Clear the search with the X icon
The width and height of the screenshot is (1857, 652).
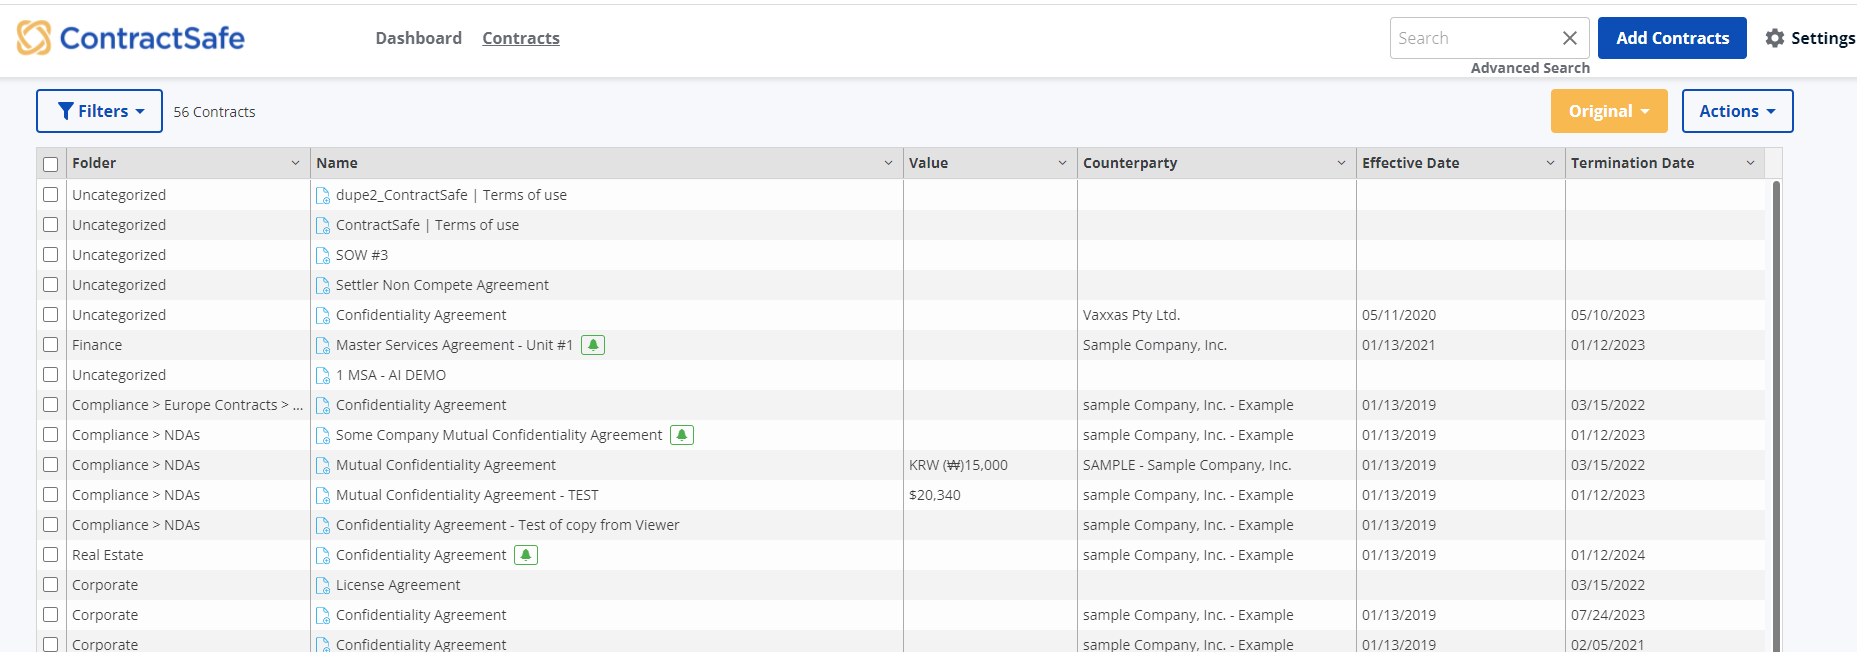coord(1570,38)
